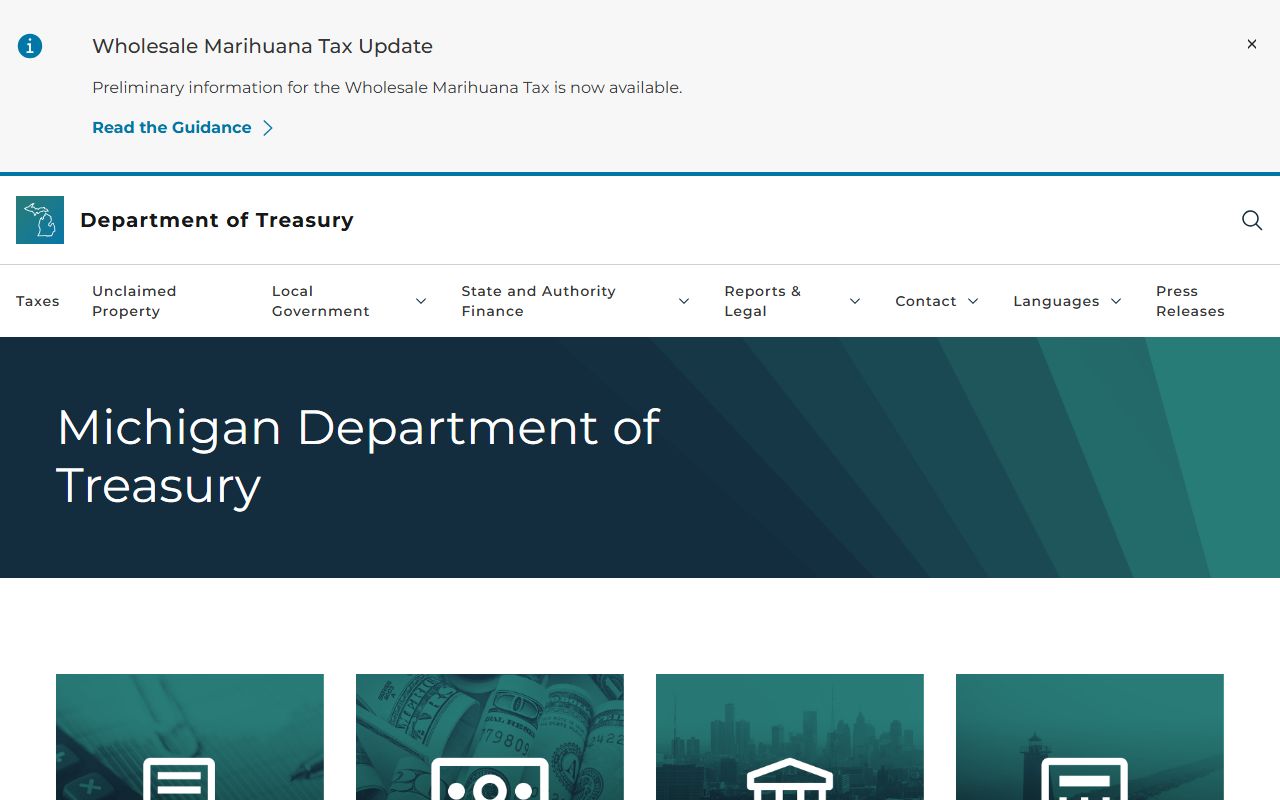Click the form icon on fourth card
Viewport: 1280px width, 800px height.
[x=1085, y=779]
